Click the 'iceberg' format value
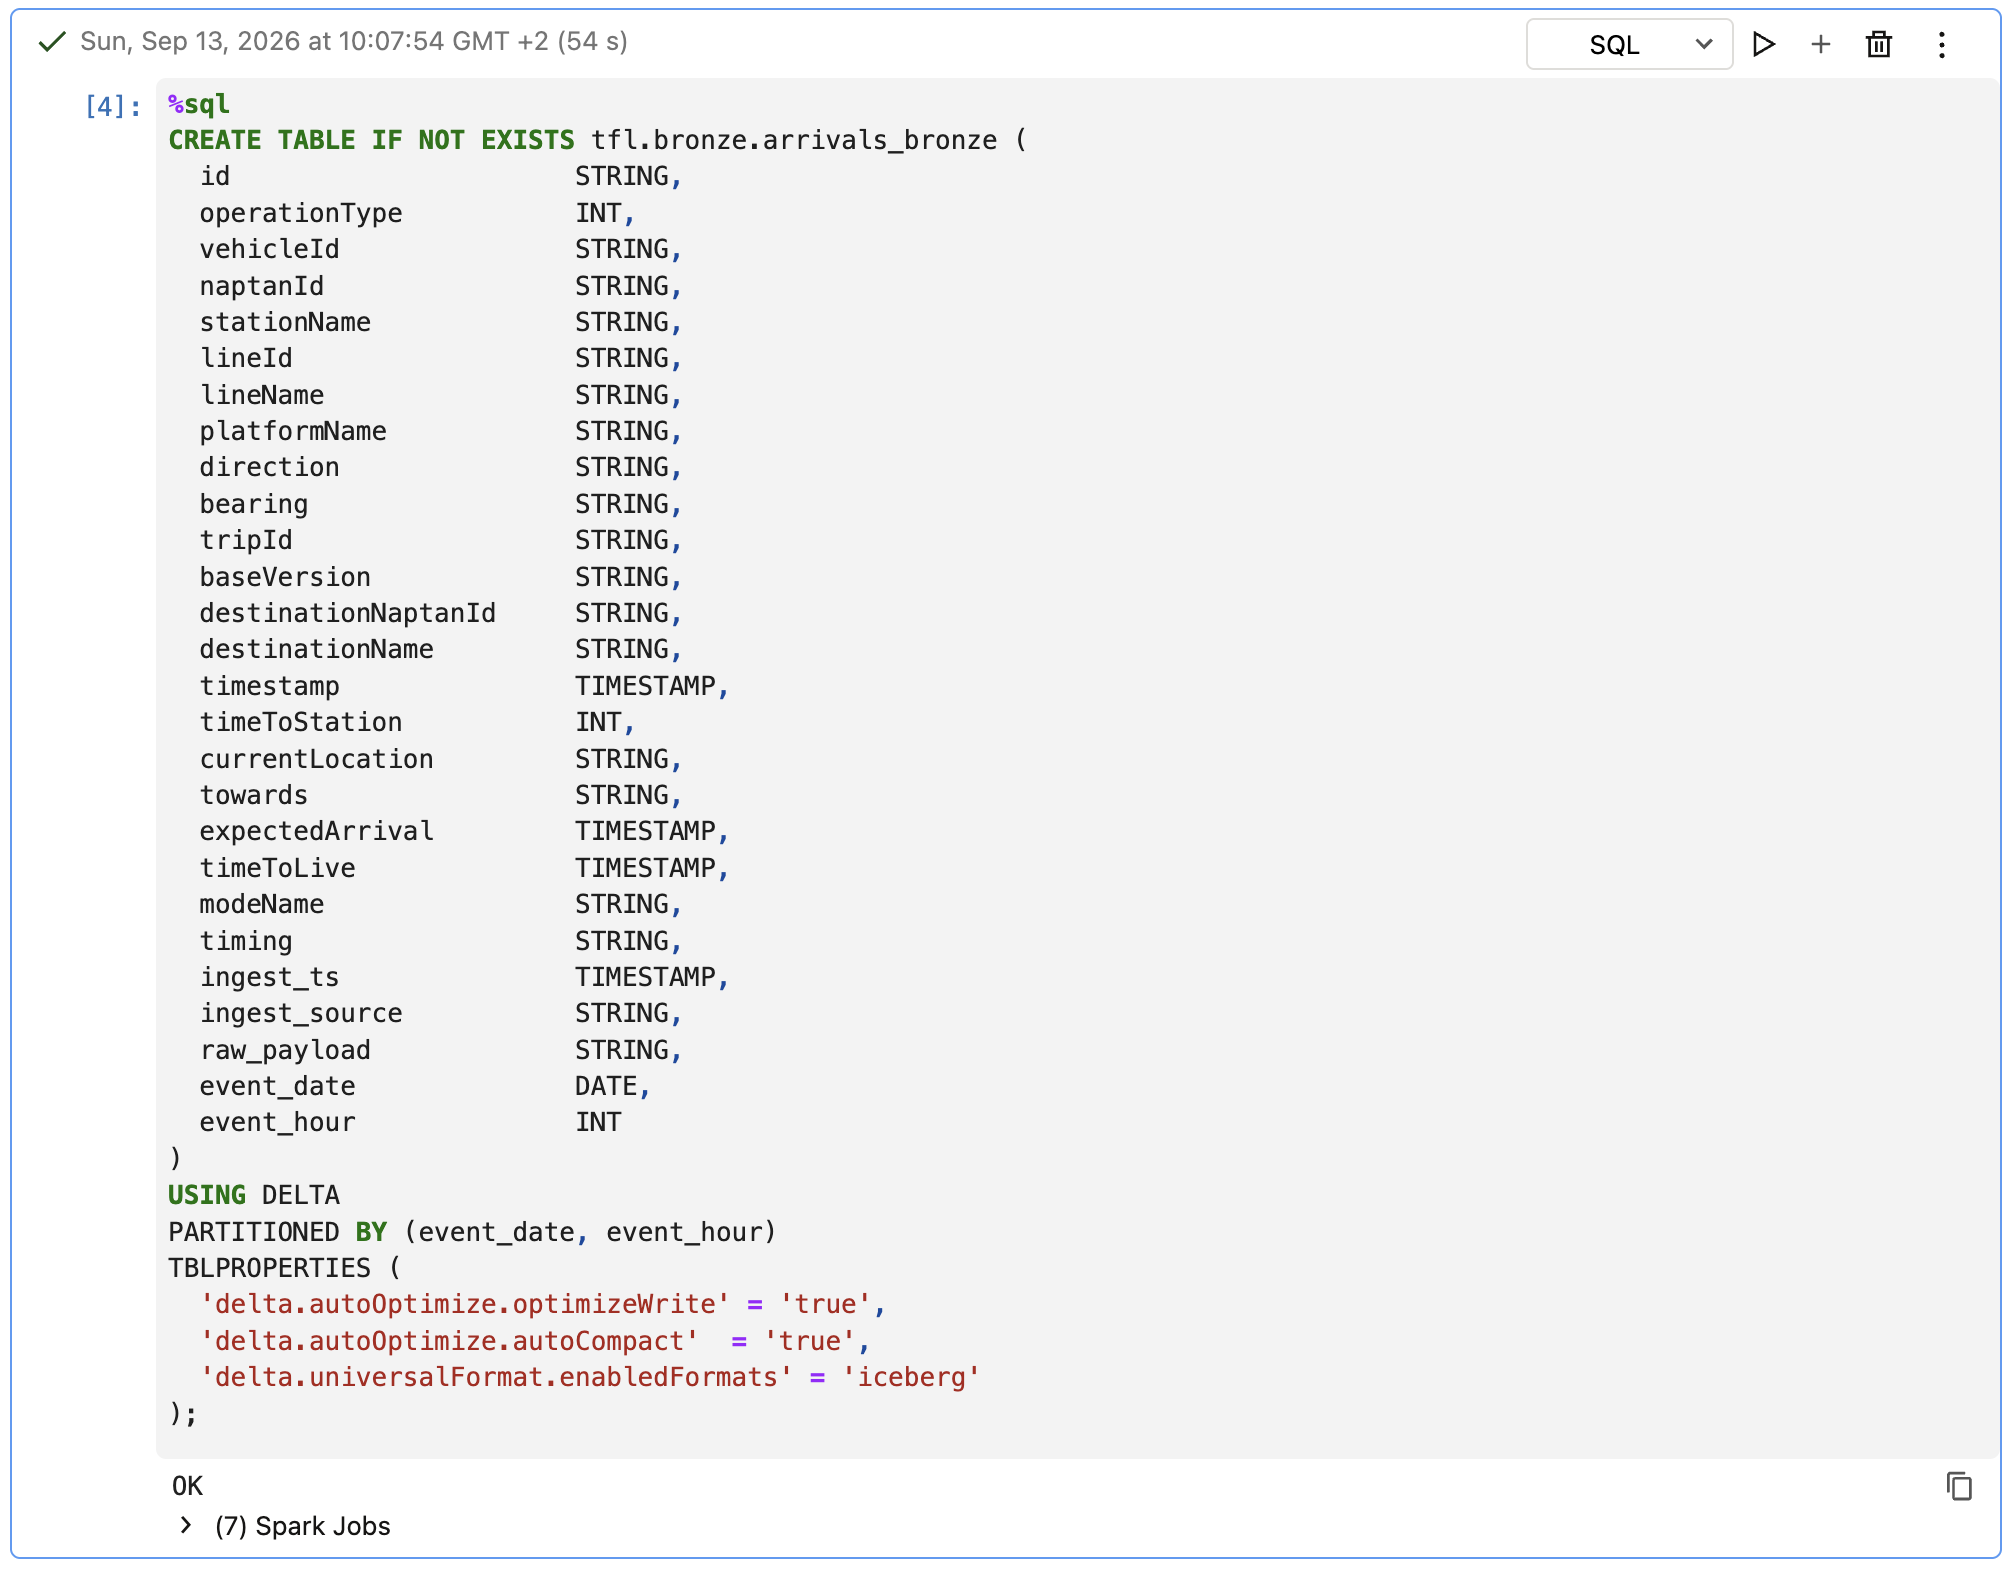 coord(911,1377)
